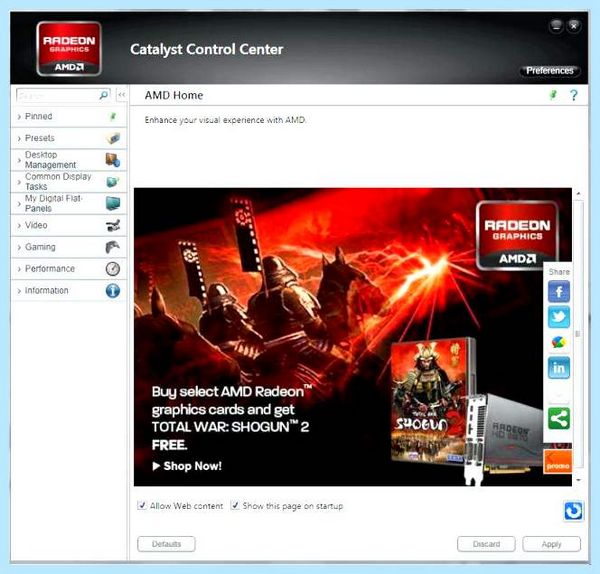Click the Apply button
The height and width of the screenshot is (574, 600).
coord(551,544)
